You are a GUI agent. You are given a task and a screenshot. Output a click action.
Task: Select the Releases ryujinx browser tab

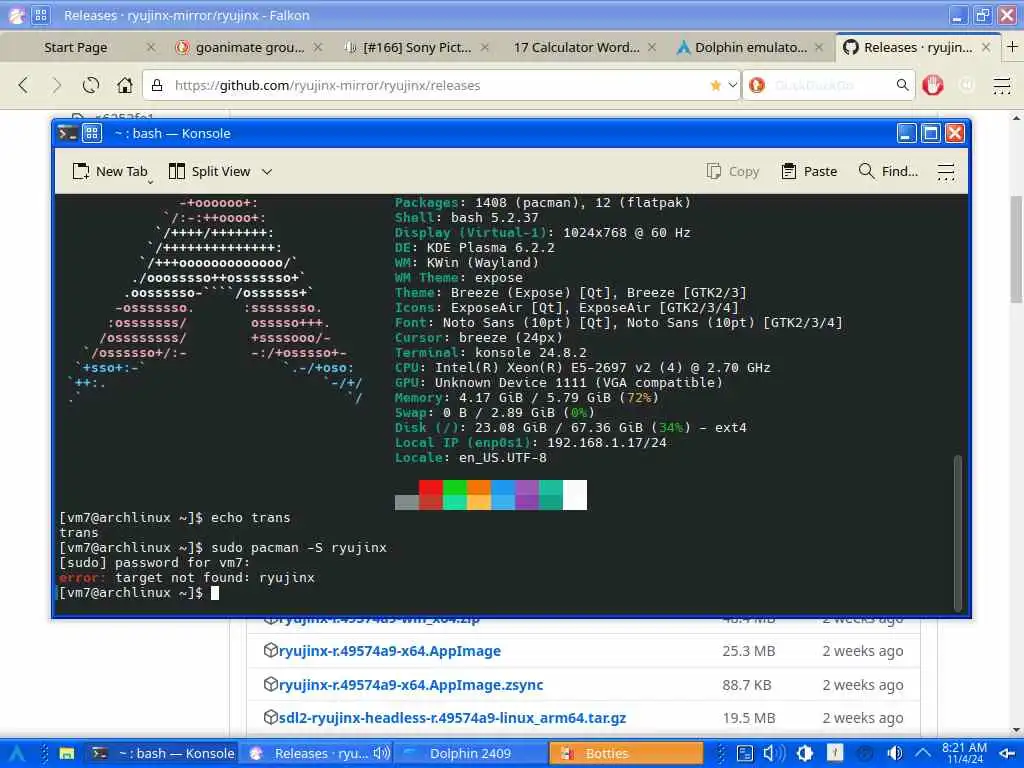point(917,47)
